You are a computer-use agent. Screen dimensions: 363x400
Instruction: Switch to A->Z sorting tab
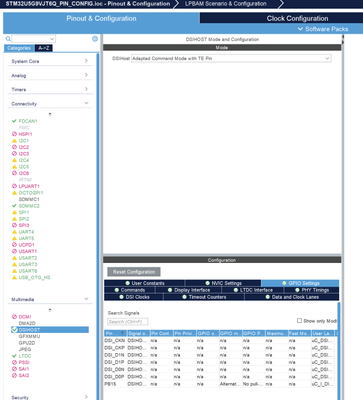tap(44, 48)
